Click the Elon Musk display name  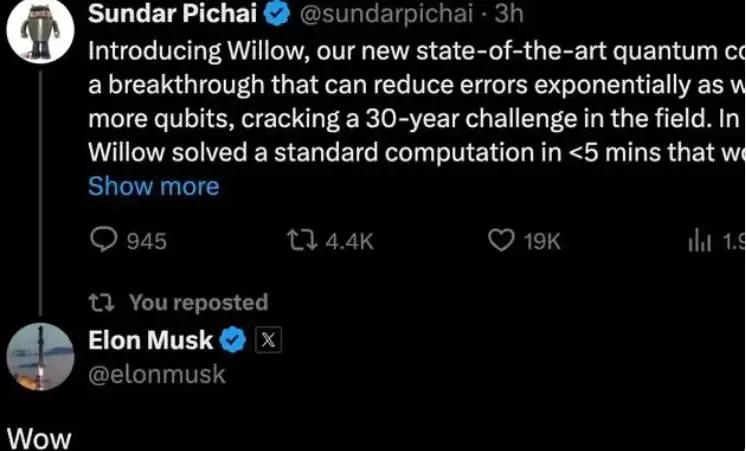click(x=151, y=341)
